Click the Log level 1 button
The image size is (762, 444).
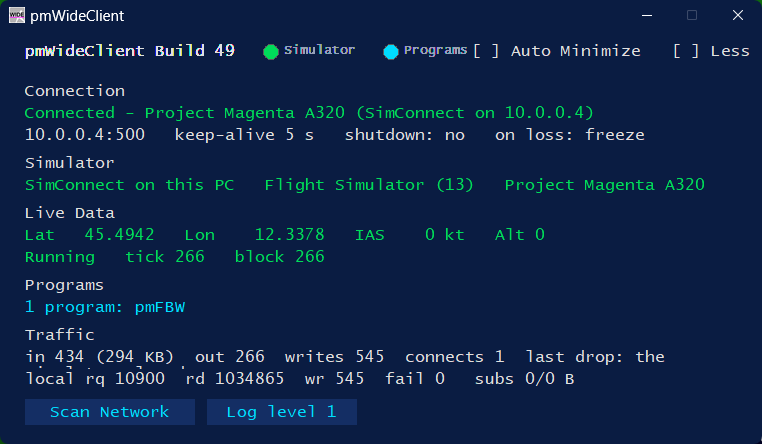coord(282,412)
